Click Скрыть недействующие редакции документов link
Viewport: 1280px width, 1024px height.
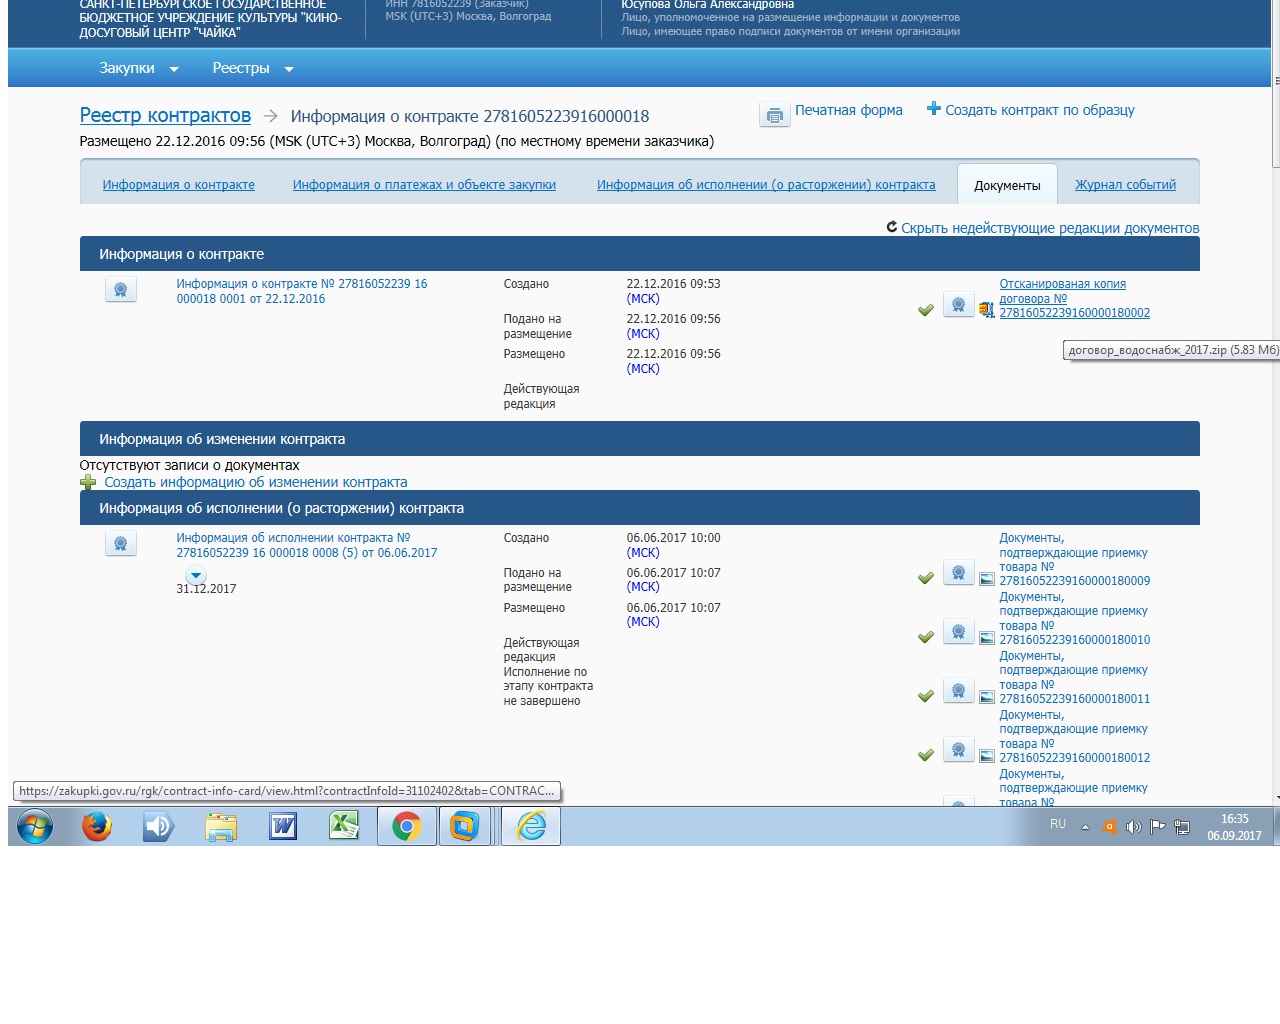pyautogui.click(x=1050, y=228)
